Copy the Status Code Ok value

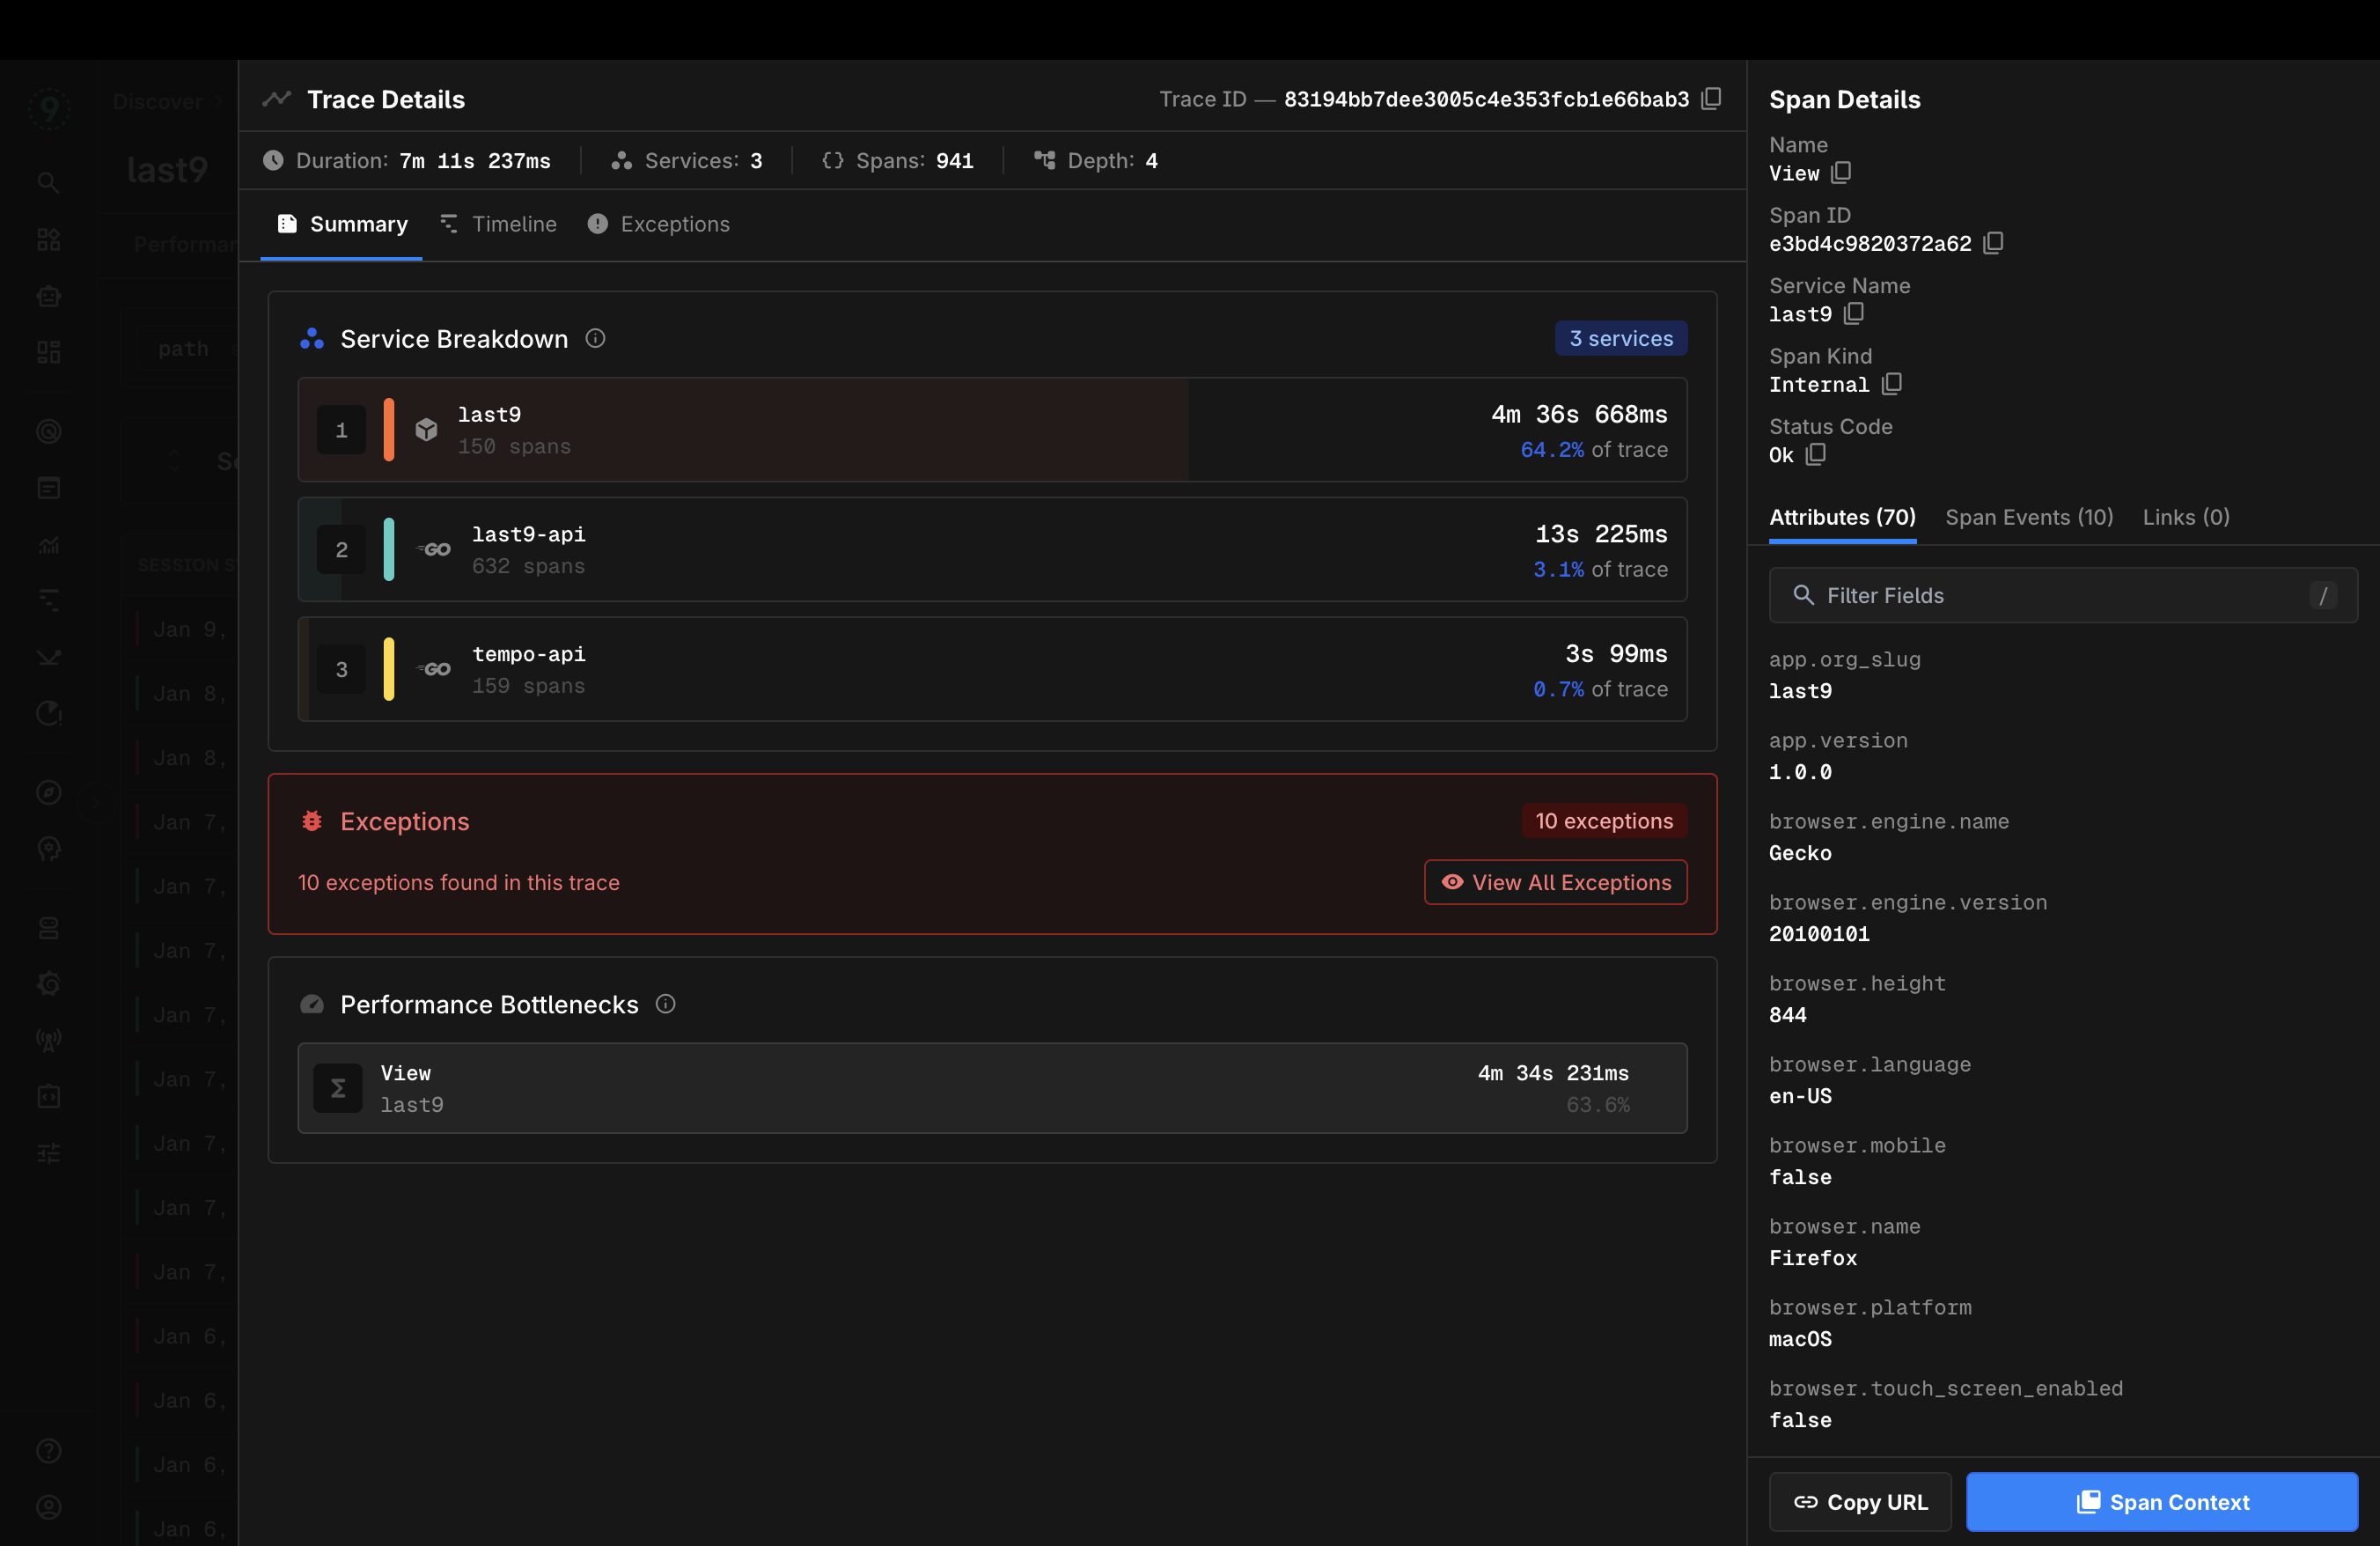click(x=1816, y=455)
